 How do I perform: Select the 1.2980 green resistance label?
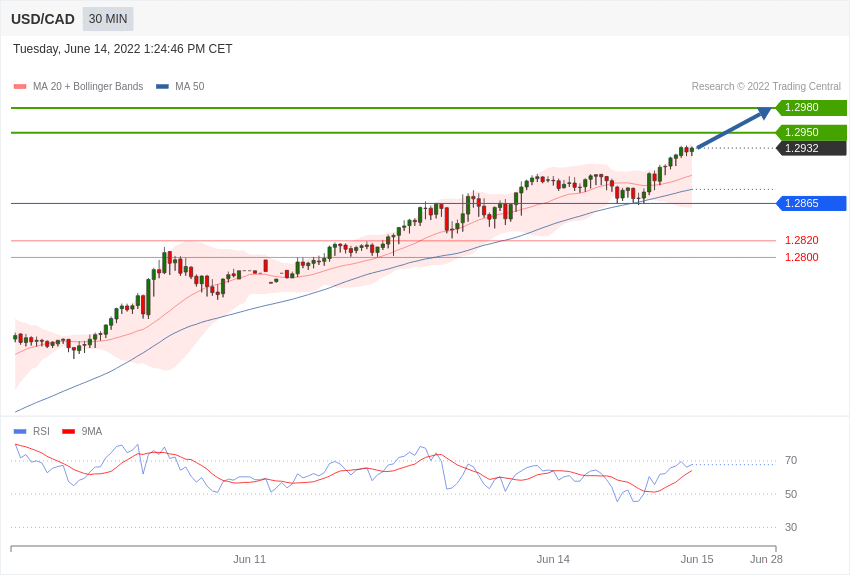[811, 108]
